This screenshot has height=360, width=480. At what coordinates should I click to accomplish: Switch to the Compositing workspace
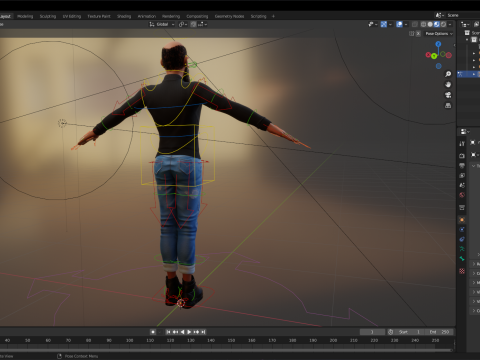coord(197,16)
